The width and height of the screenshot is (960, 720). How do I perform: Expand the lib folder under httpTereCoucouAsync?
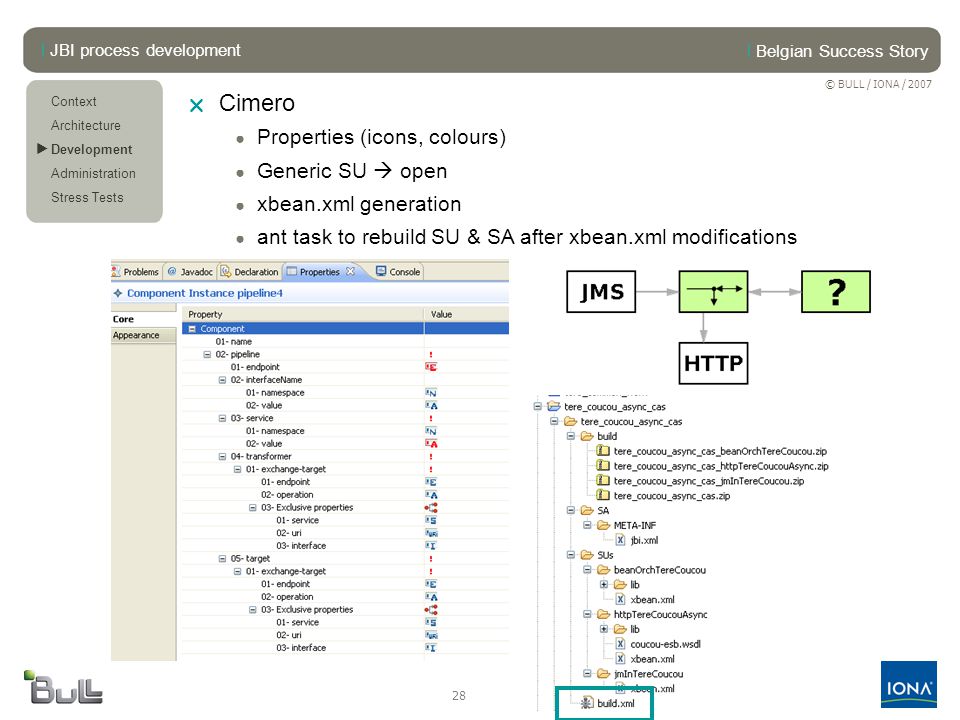click(604, 629)
